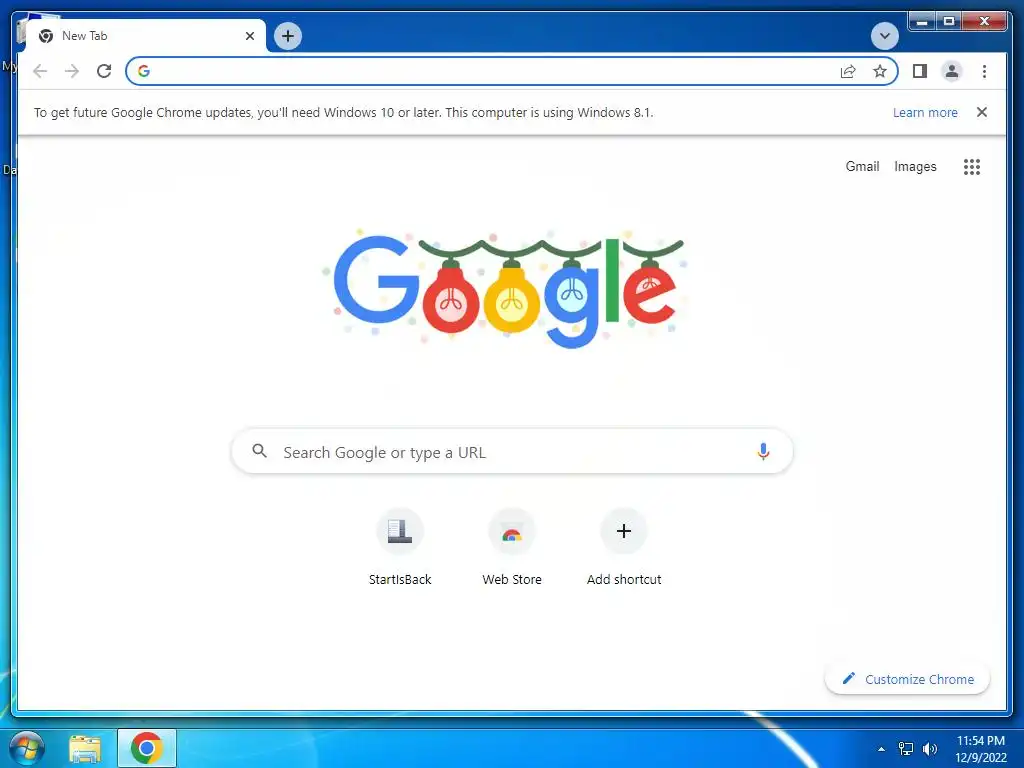Screen dimensions: 1024x768
Task: Click the holiday Google doodle
Action: pyautogui.click(x=504, y=287)
